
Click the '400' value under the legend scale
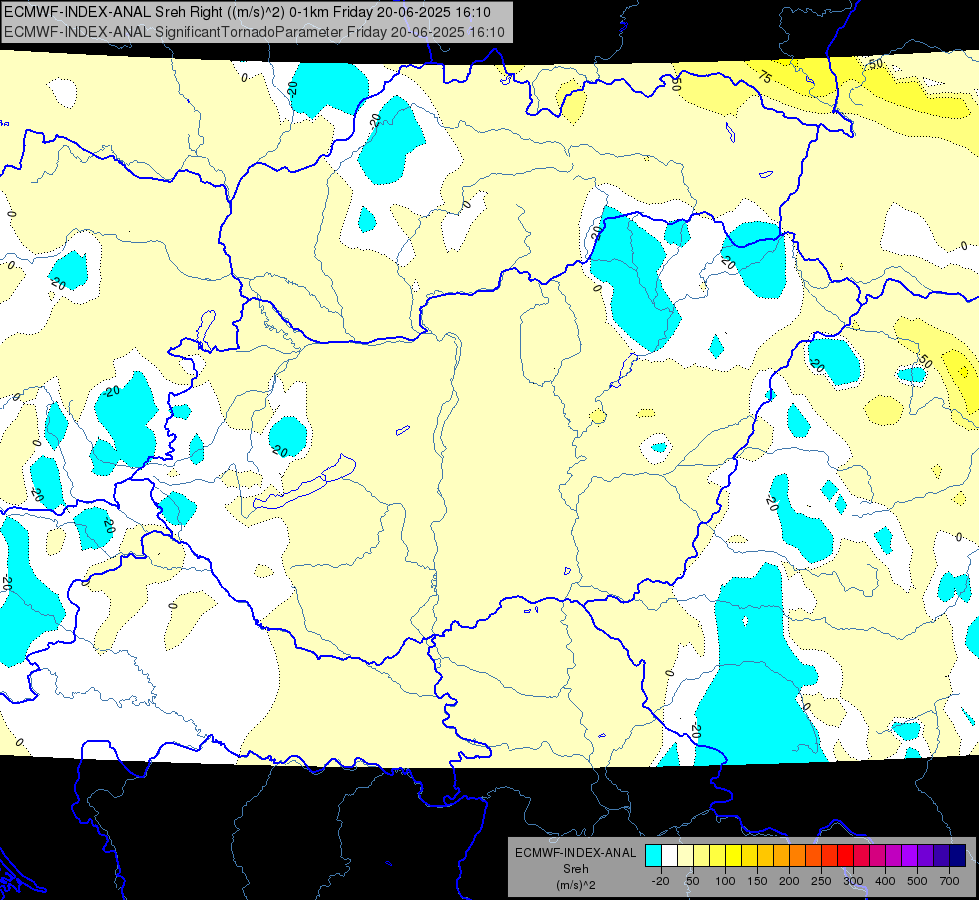885,881
